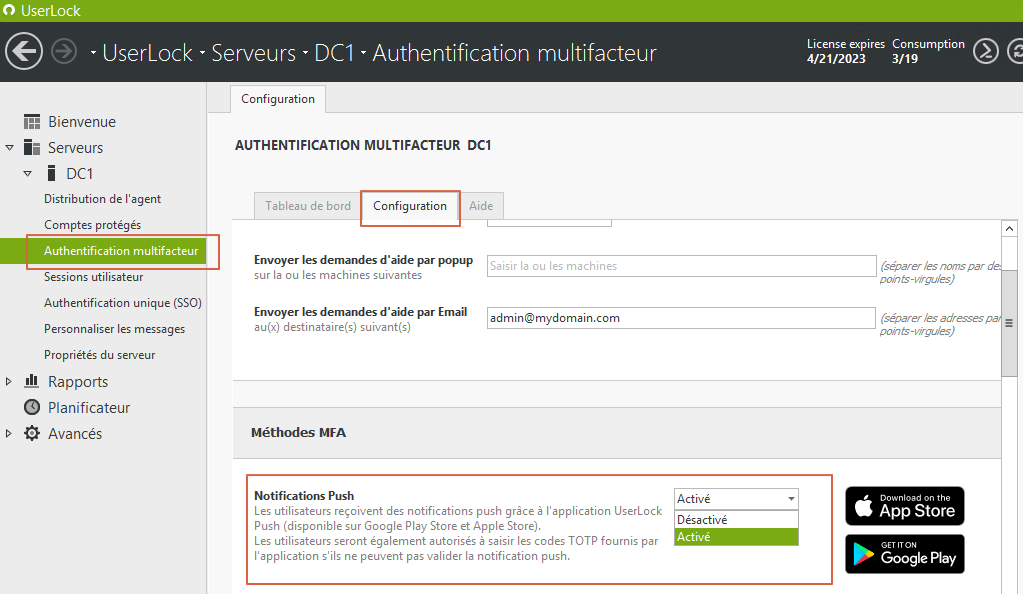Open Distribution de l'agent

(102, 198)
